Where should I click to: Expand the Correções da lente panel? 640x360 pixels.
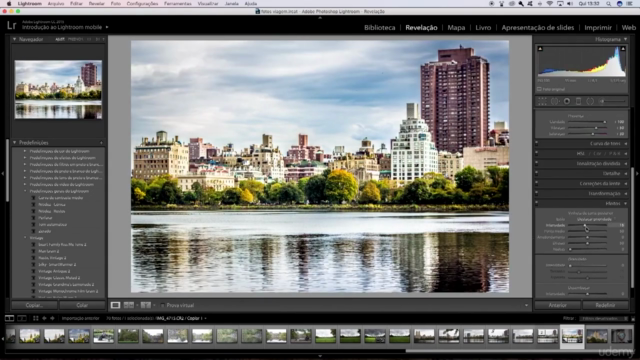(626, 184)
